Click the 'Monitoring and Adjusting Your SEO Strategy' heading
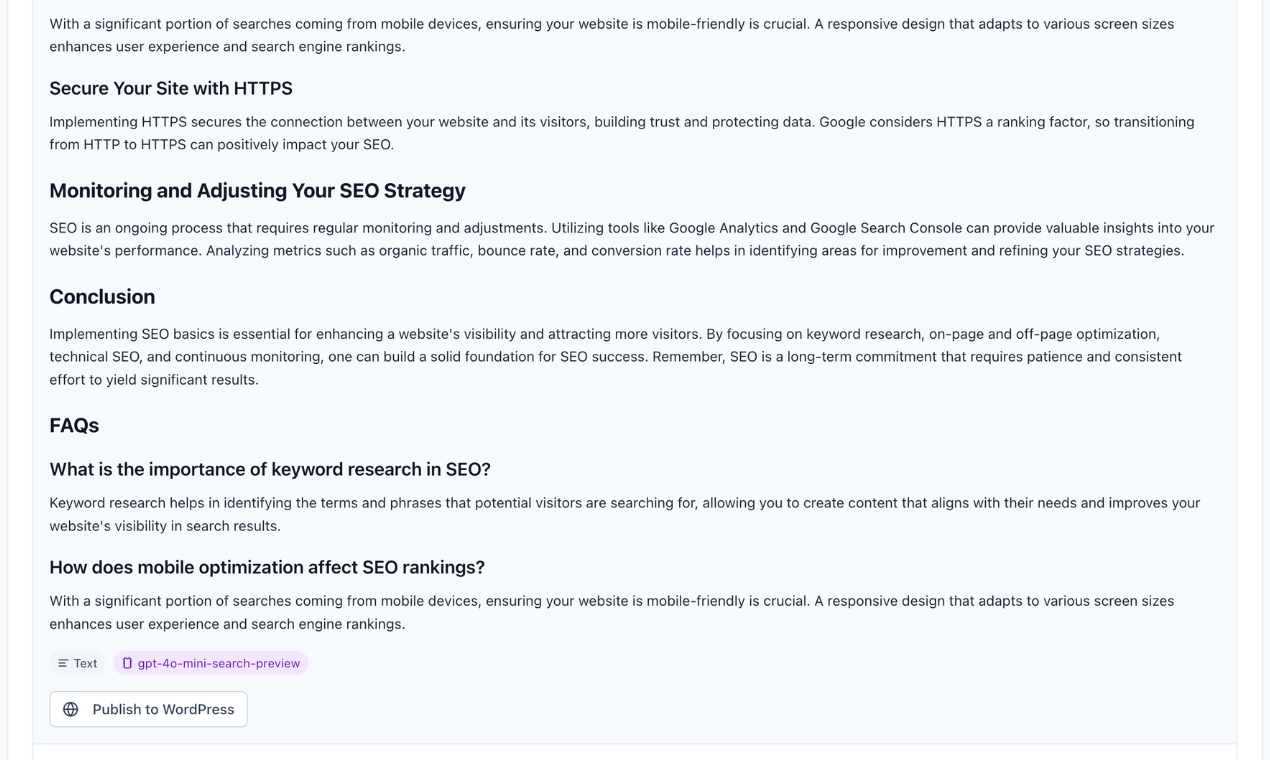This screenshot has width=1270, height=760. click(257, 190)
